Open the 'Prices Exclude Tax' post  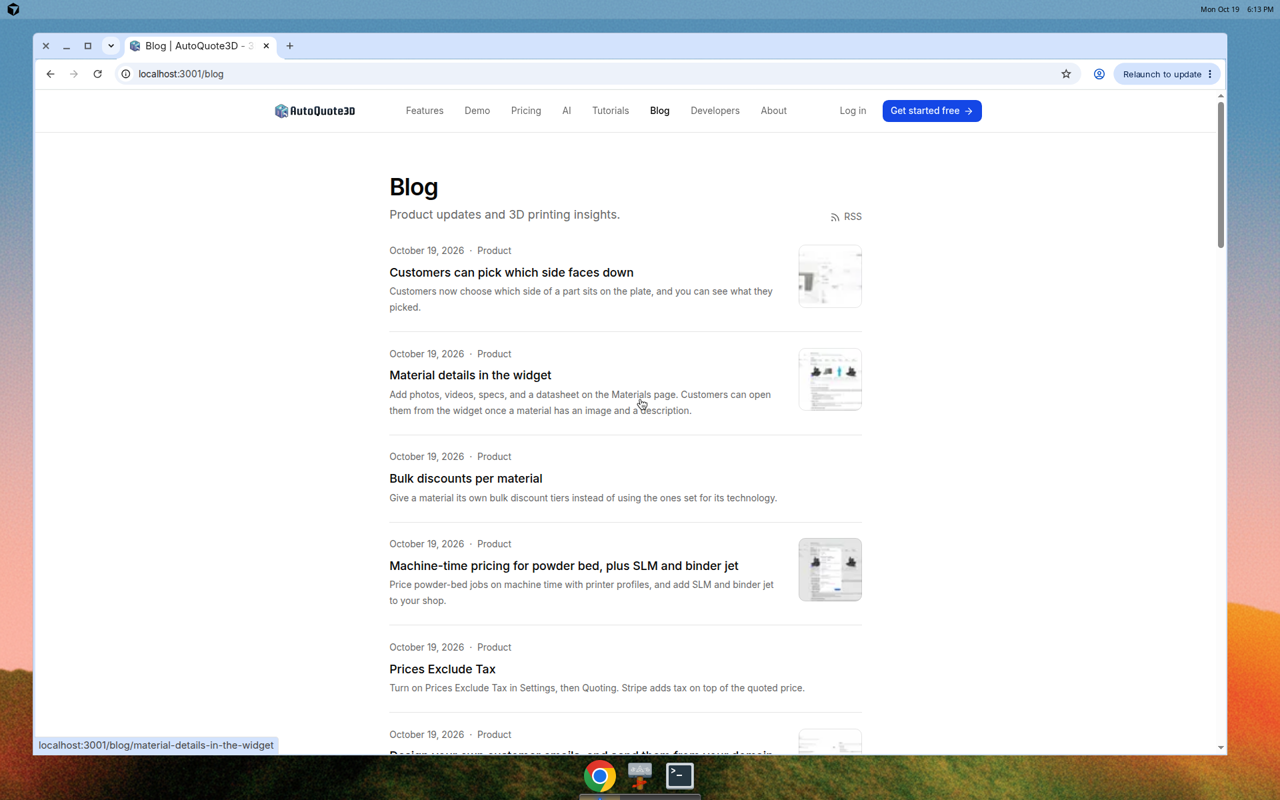tap(442, 669)
